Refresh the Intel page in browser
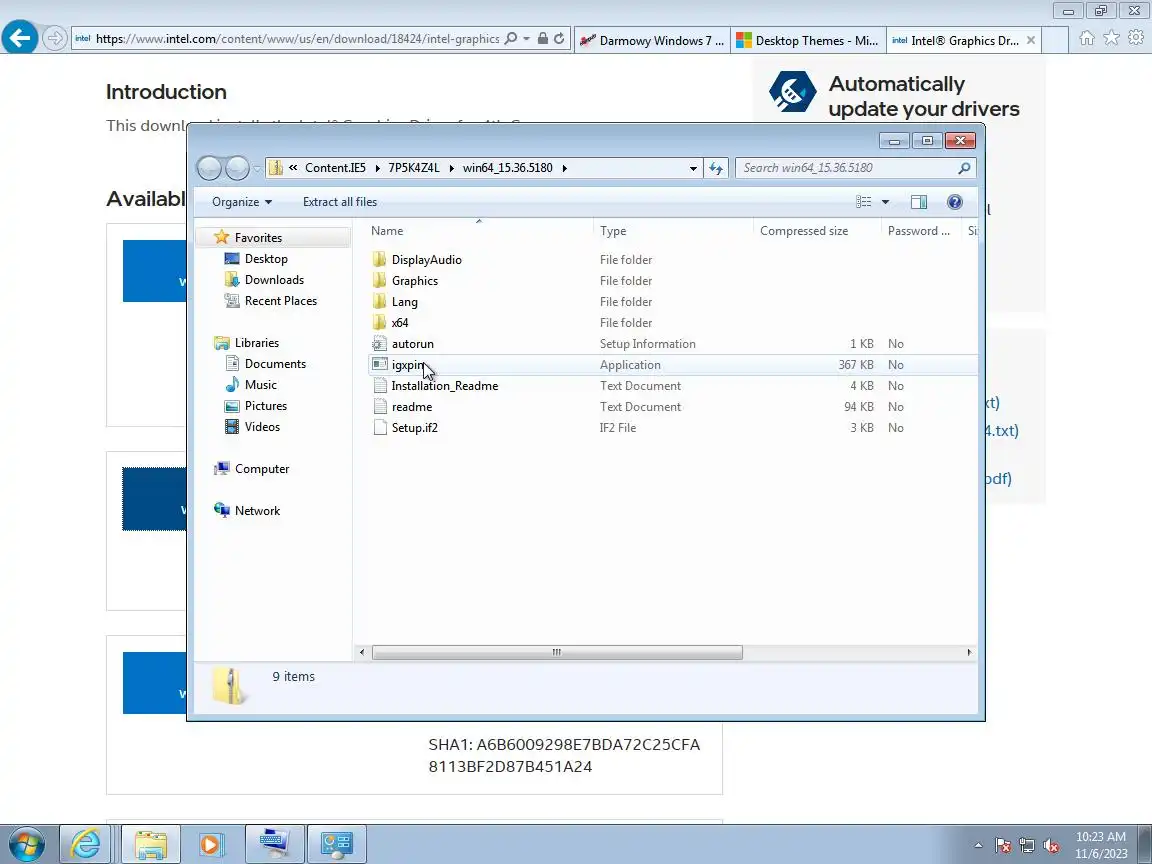This screenshot has width=1152, height=864. coord(559,39)
